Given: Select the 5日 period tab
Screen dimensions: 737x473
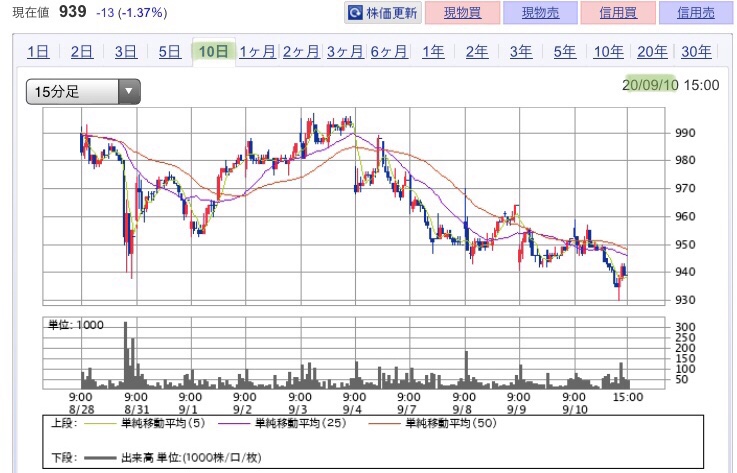Looking at the screenshot, I should coord(170,51).
